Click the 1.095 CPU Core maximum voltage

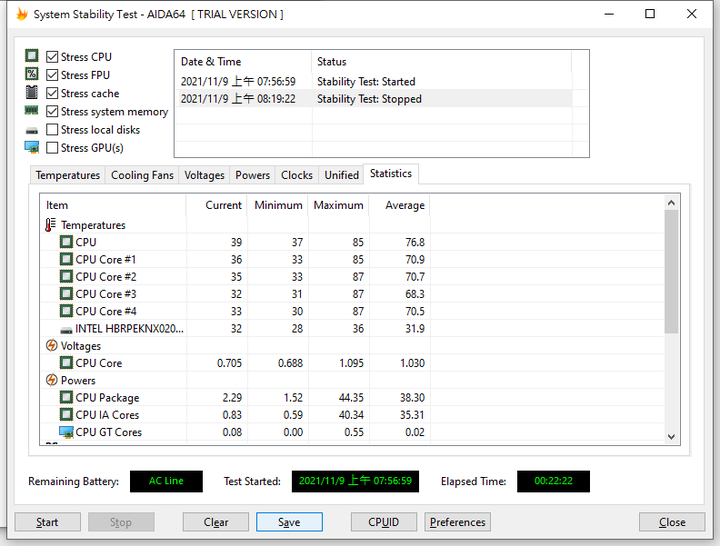(351, 363)
